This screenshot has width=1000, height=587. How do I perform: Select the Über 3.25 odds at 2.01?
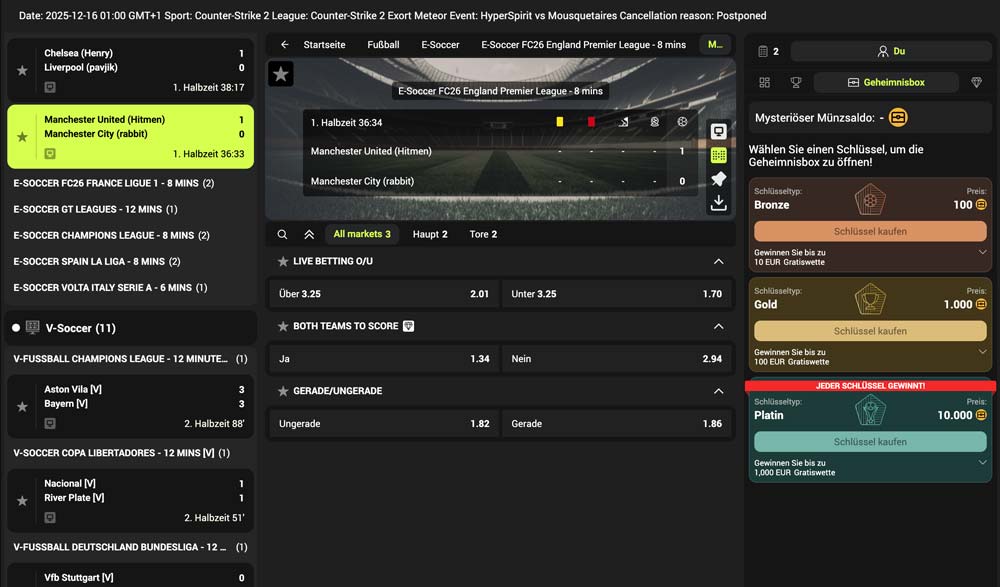[x=382, y=294]
